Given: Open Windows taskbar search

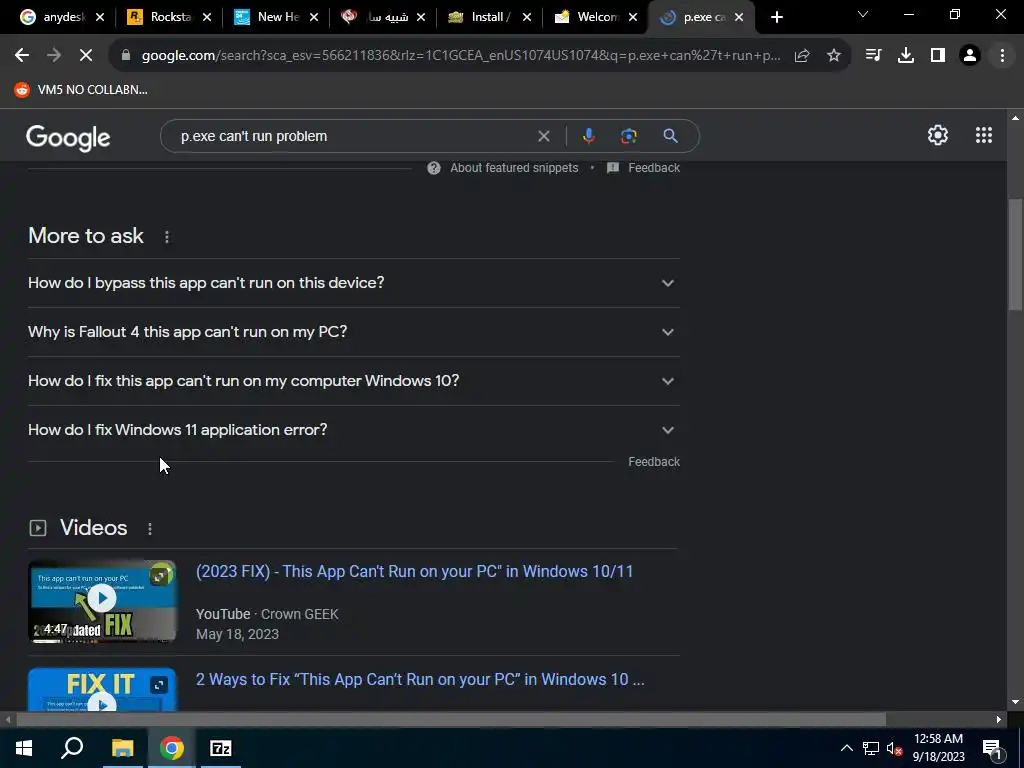Looking at the screenshot, I should [72, 748].
